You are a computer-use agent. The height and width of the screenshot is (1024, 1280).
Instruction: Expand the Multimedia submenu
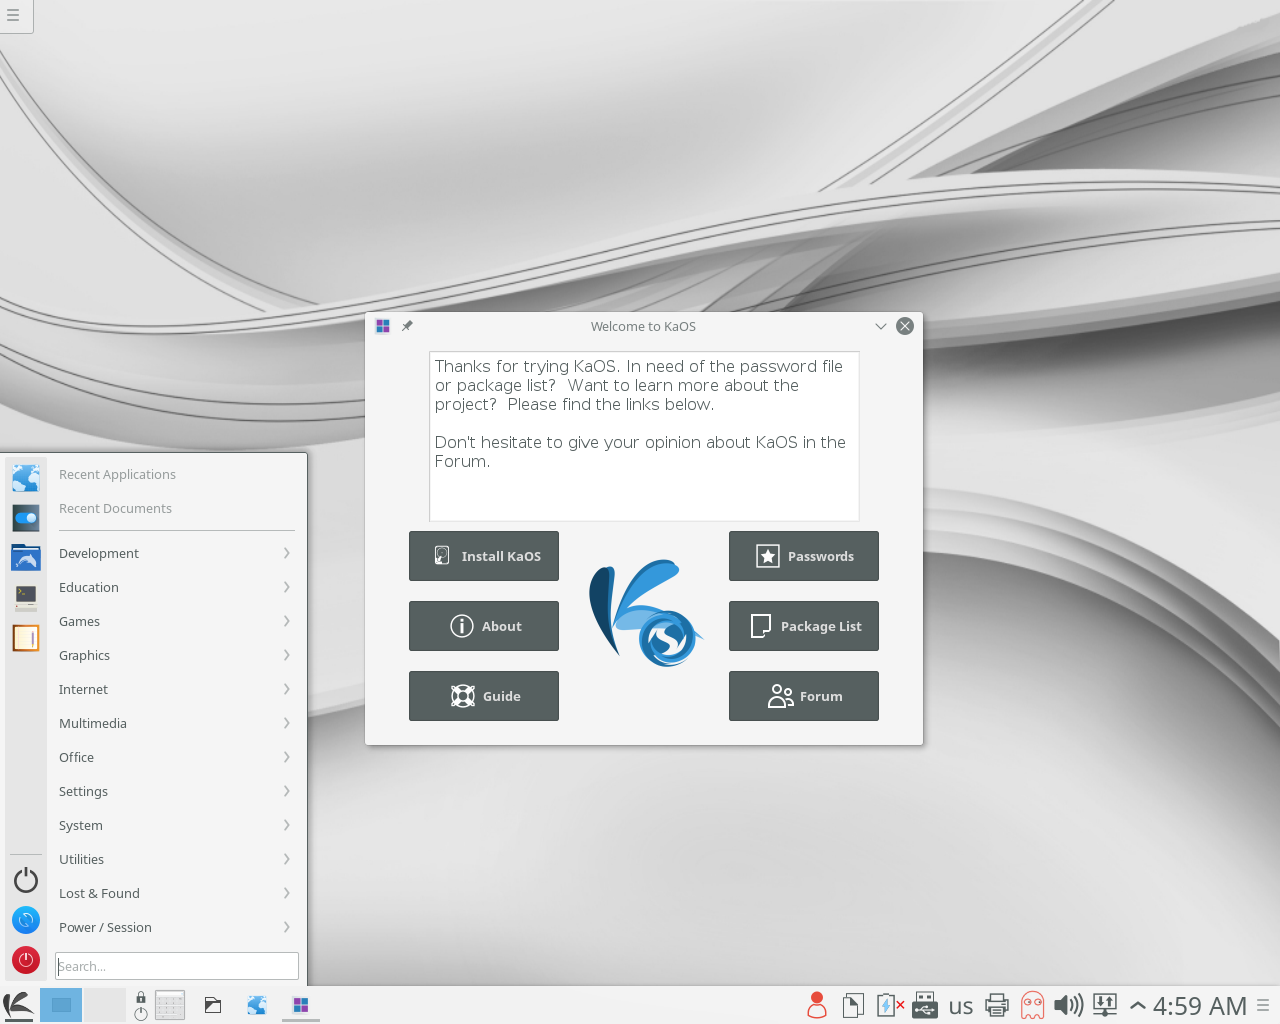(x=175, y=723)
